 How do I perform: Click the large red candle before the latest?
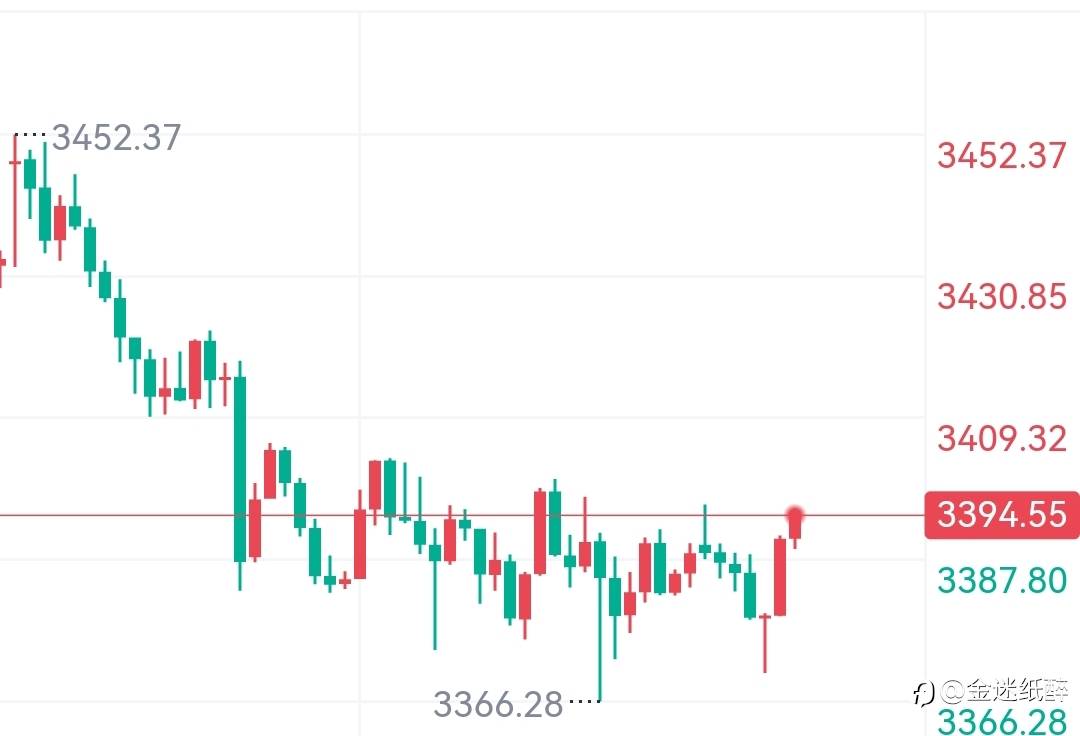780,576
